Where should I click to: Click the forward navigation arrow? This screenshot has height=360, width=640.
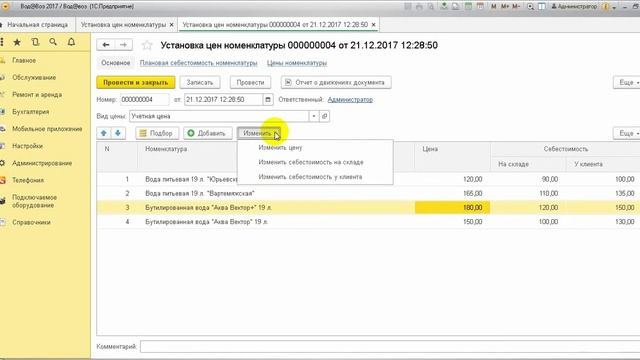click(123, 45)
